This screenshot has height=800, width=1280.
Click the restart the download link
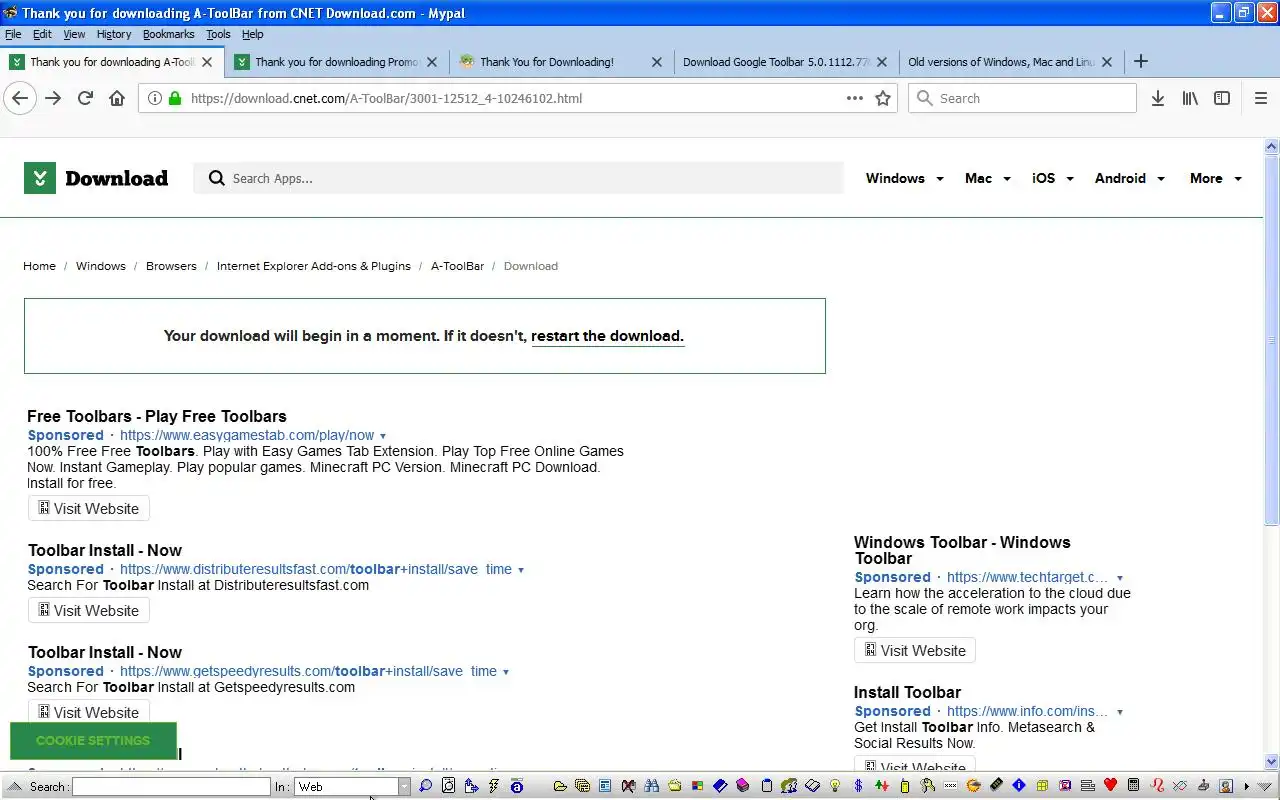pyautogui.click(x=607, y=336)
